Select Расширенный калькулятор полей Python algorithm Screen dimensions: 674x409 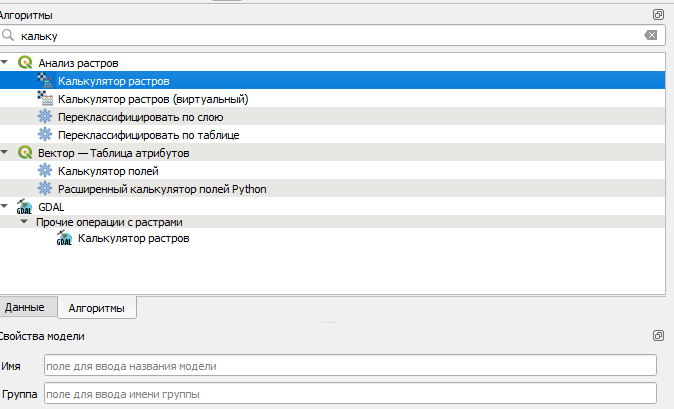click(162, 189)
